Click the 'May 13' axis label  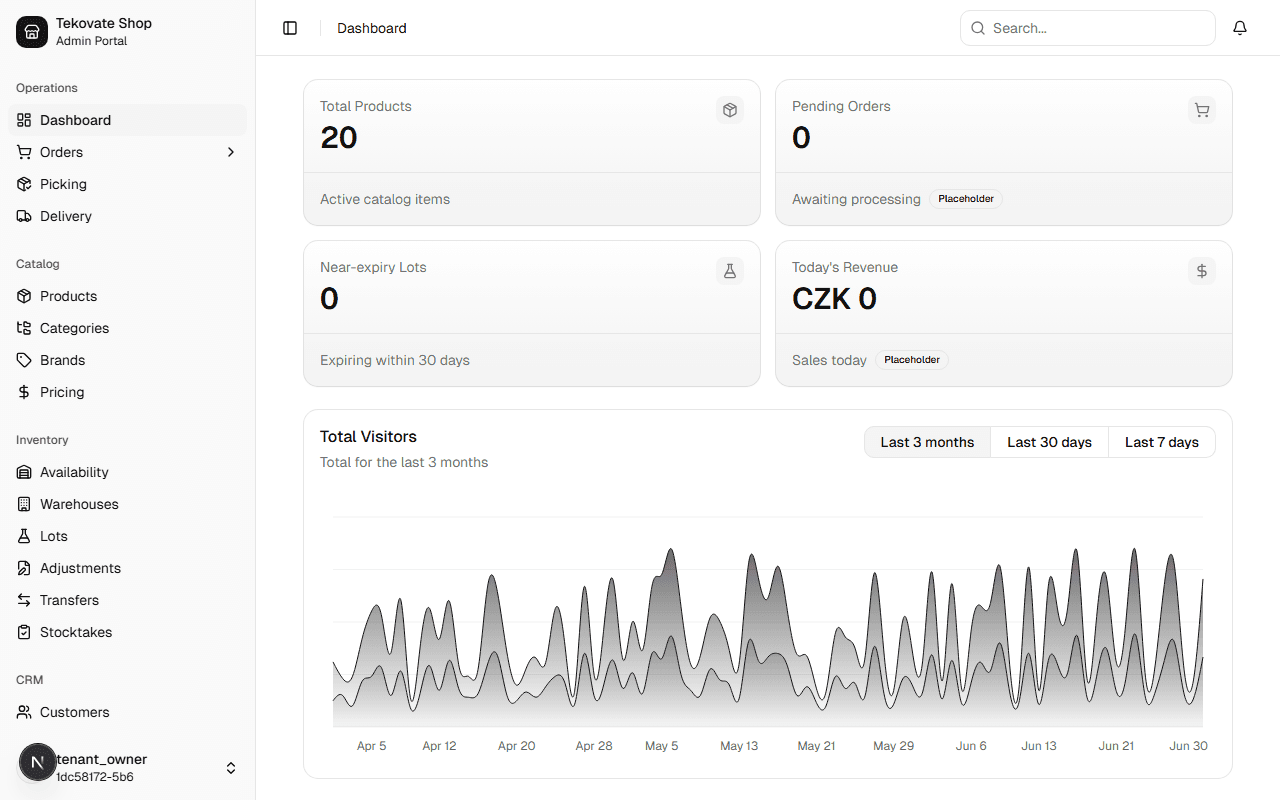(x=739, y=746)
